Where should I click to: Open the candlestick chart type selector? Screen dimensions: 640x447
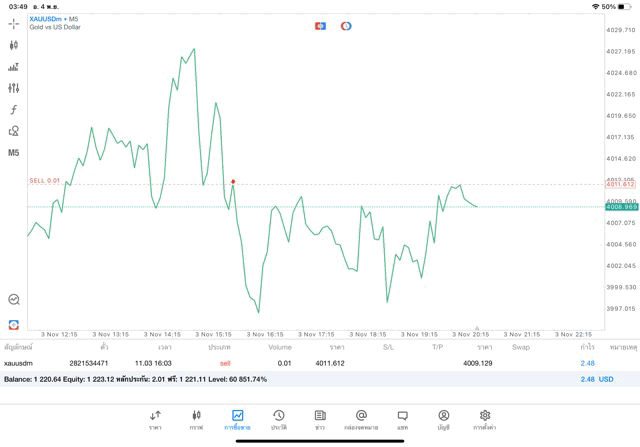tap(14, 45)
